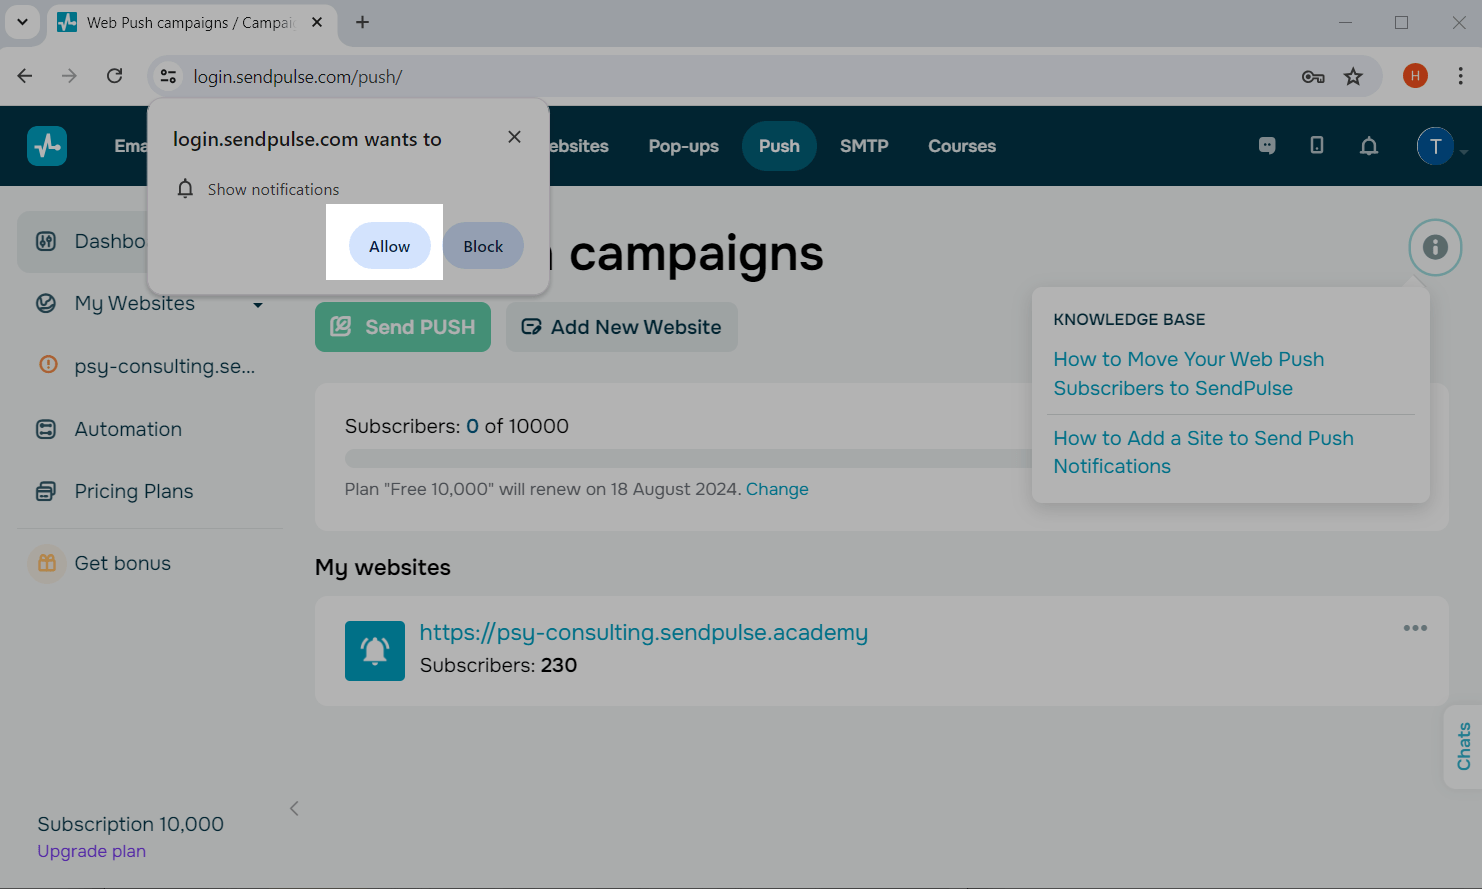Open the chat messages icon in header
1482x889 pixels.
tap(1267, 146)
